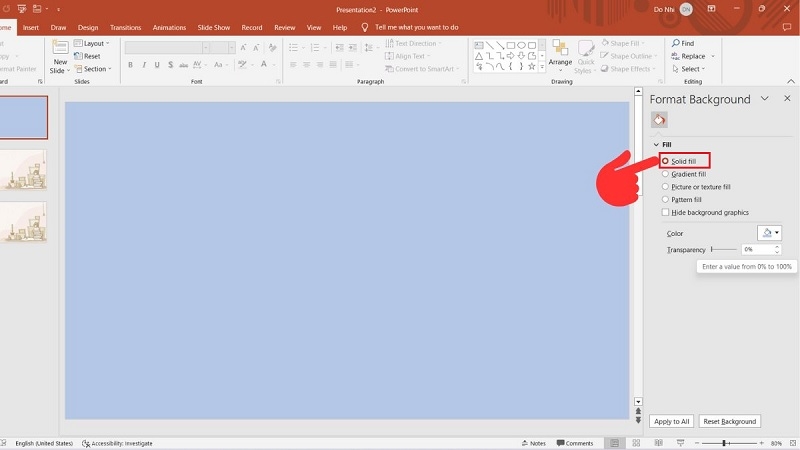Decrease font size with the smaller A icon

[x=256, y=47]
